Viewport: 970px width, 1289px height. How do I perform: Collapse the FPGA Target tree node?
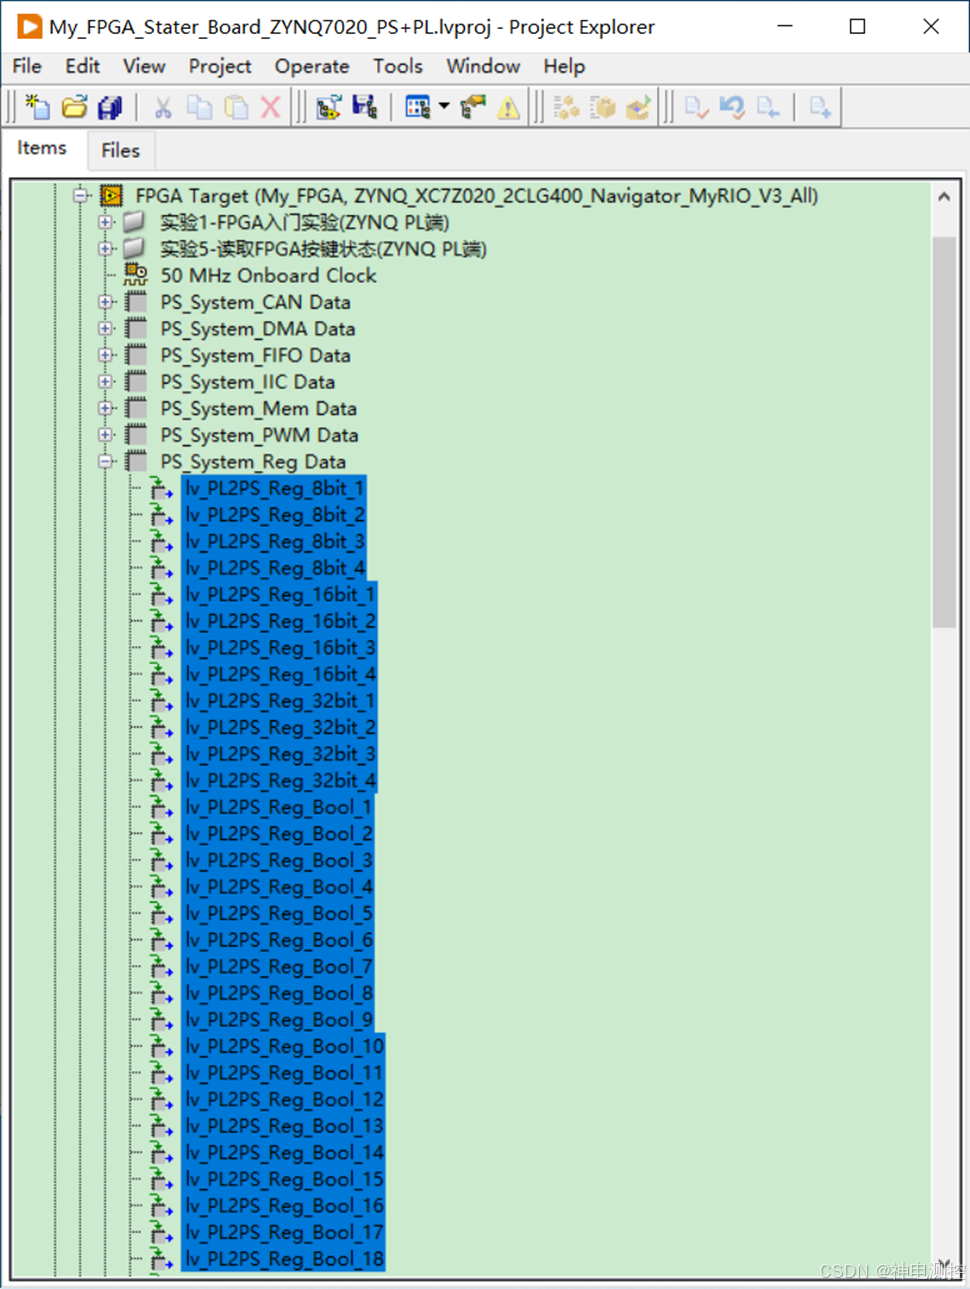pyautogui.click(x=81, y=196)
